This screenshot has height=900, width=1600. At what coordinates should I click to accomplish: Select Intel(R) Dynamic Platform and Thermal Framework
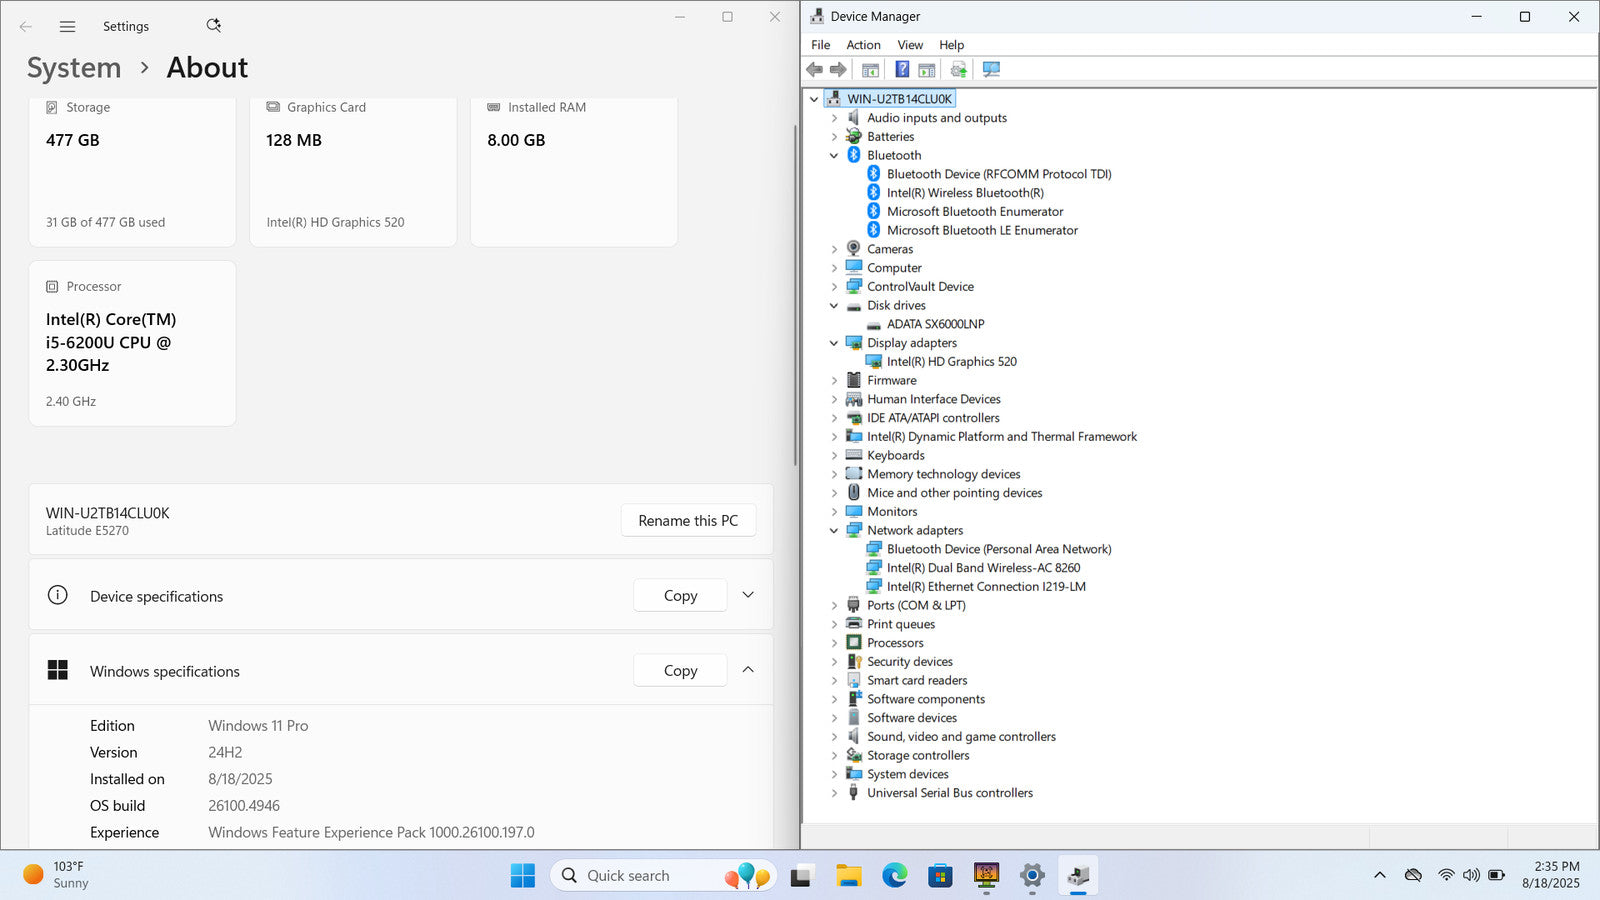click(1002, 437)
